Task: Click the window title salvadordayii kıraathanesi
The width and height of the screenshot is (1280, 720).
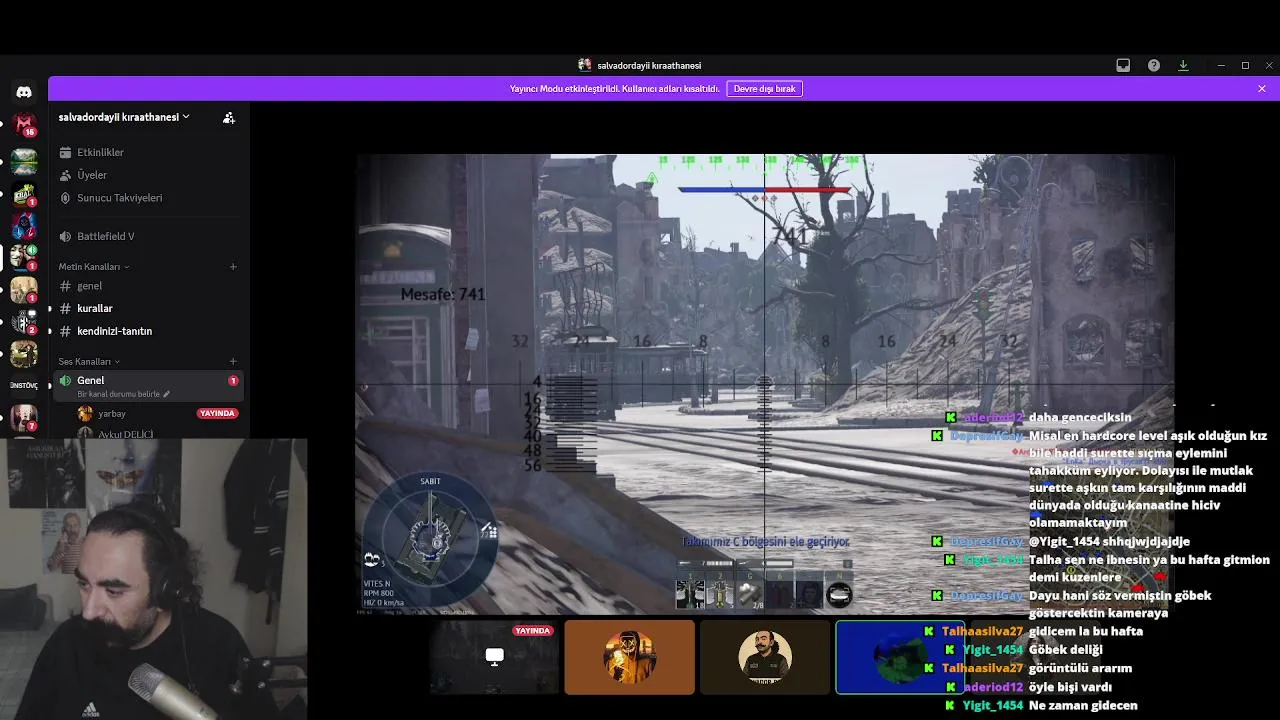Action: click(649, 65)
